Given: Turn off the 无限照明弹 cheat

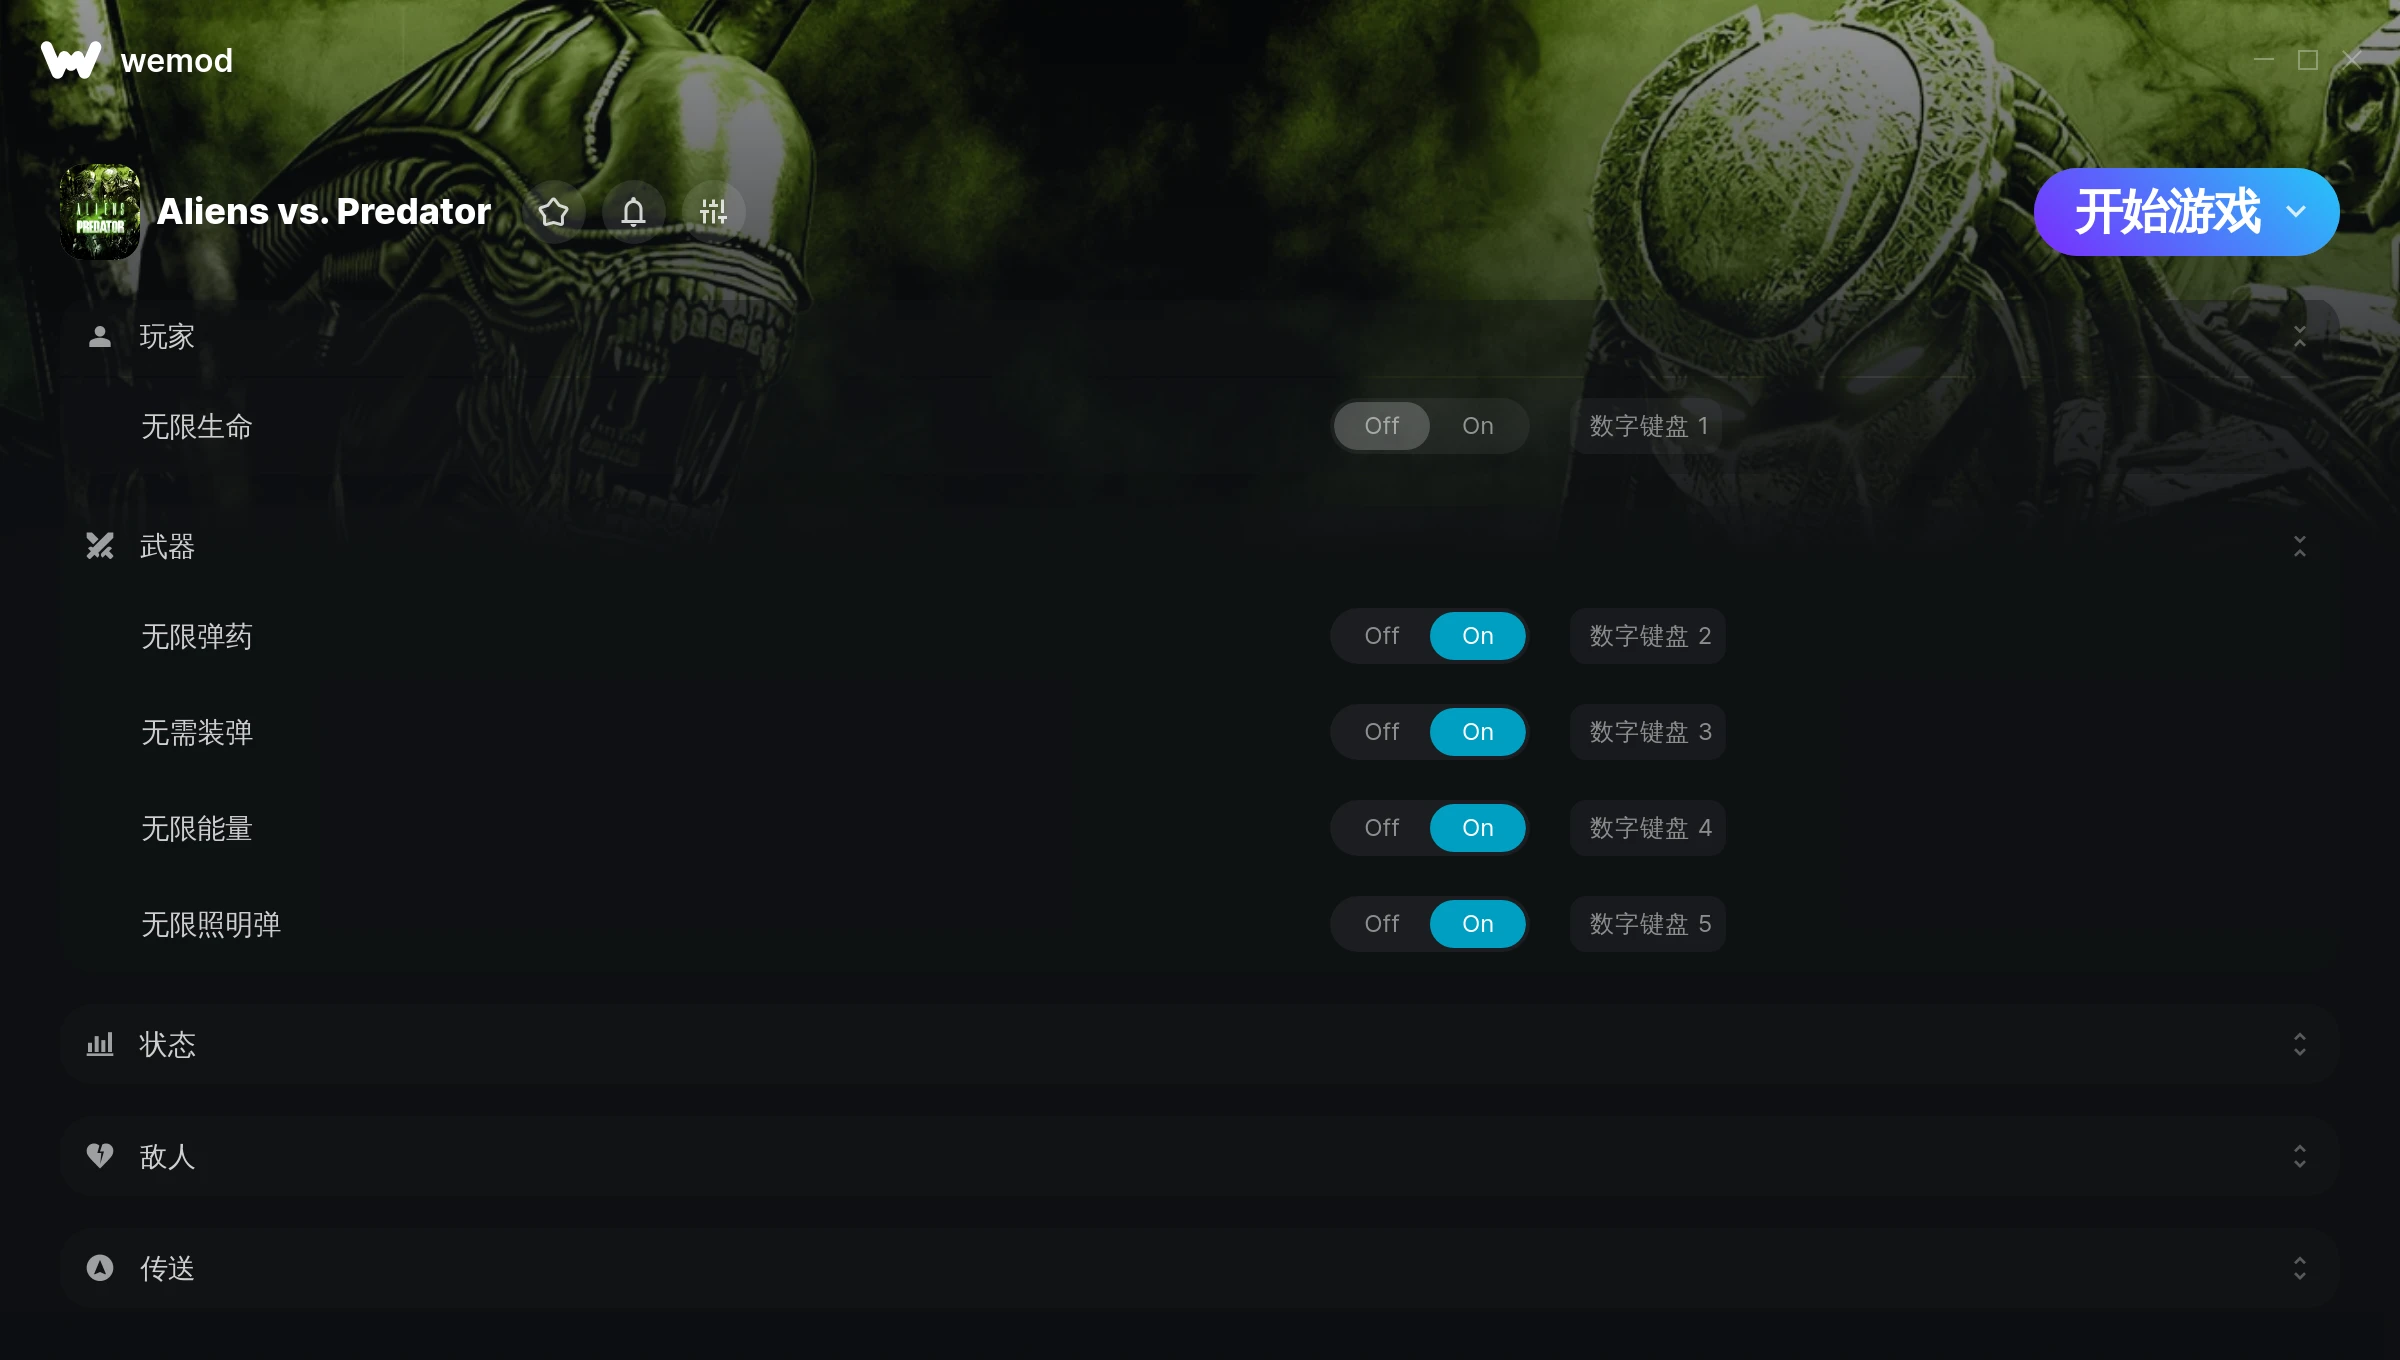Looking at the screenshot, I should tap(1382, 924).
